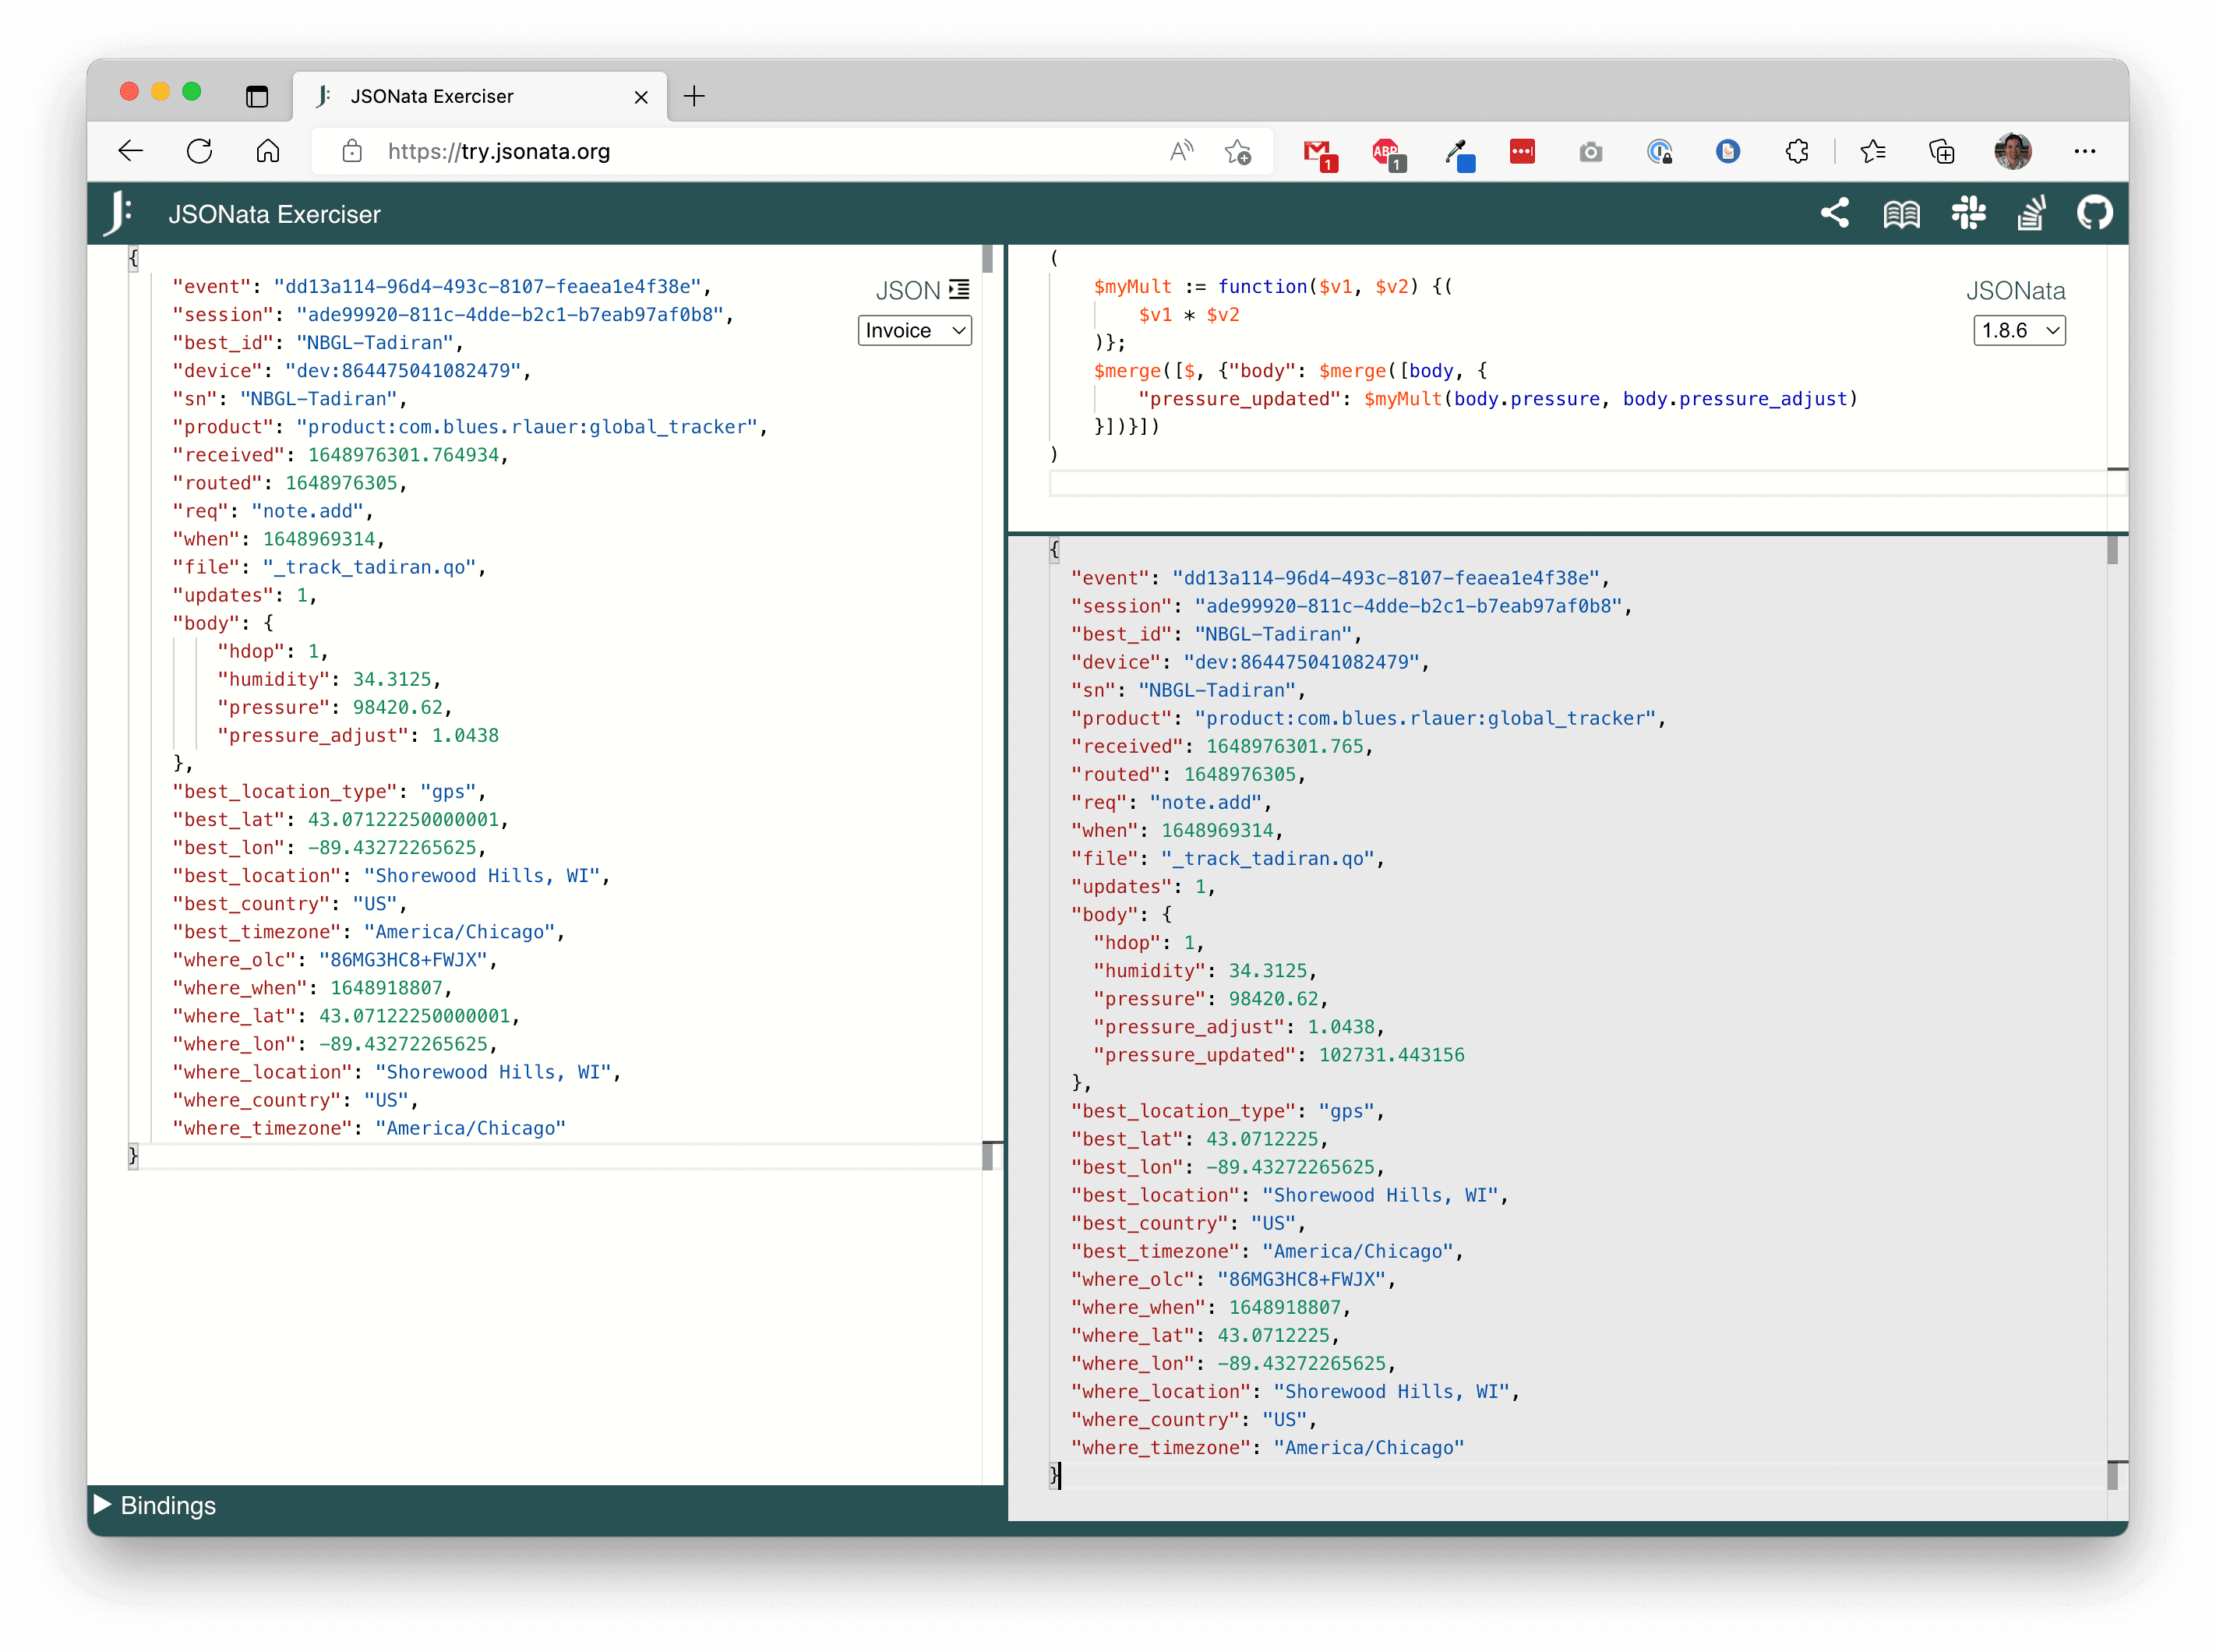Click the 1Password lock extension icon
The height and width of the screenshot is (1652, 2216).
click(1659, 152)
